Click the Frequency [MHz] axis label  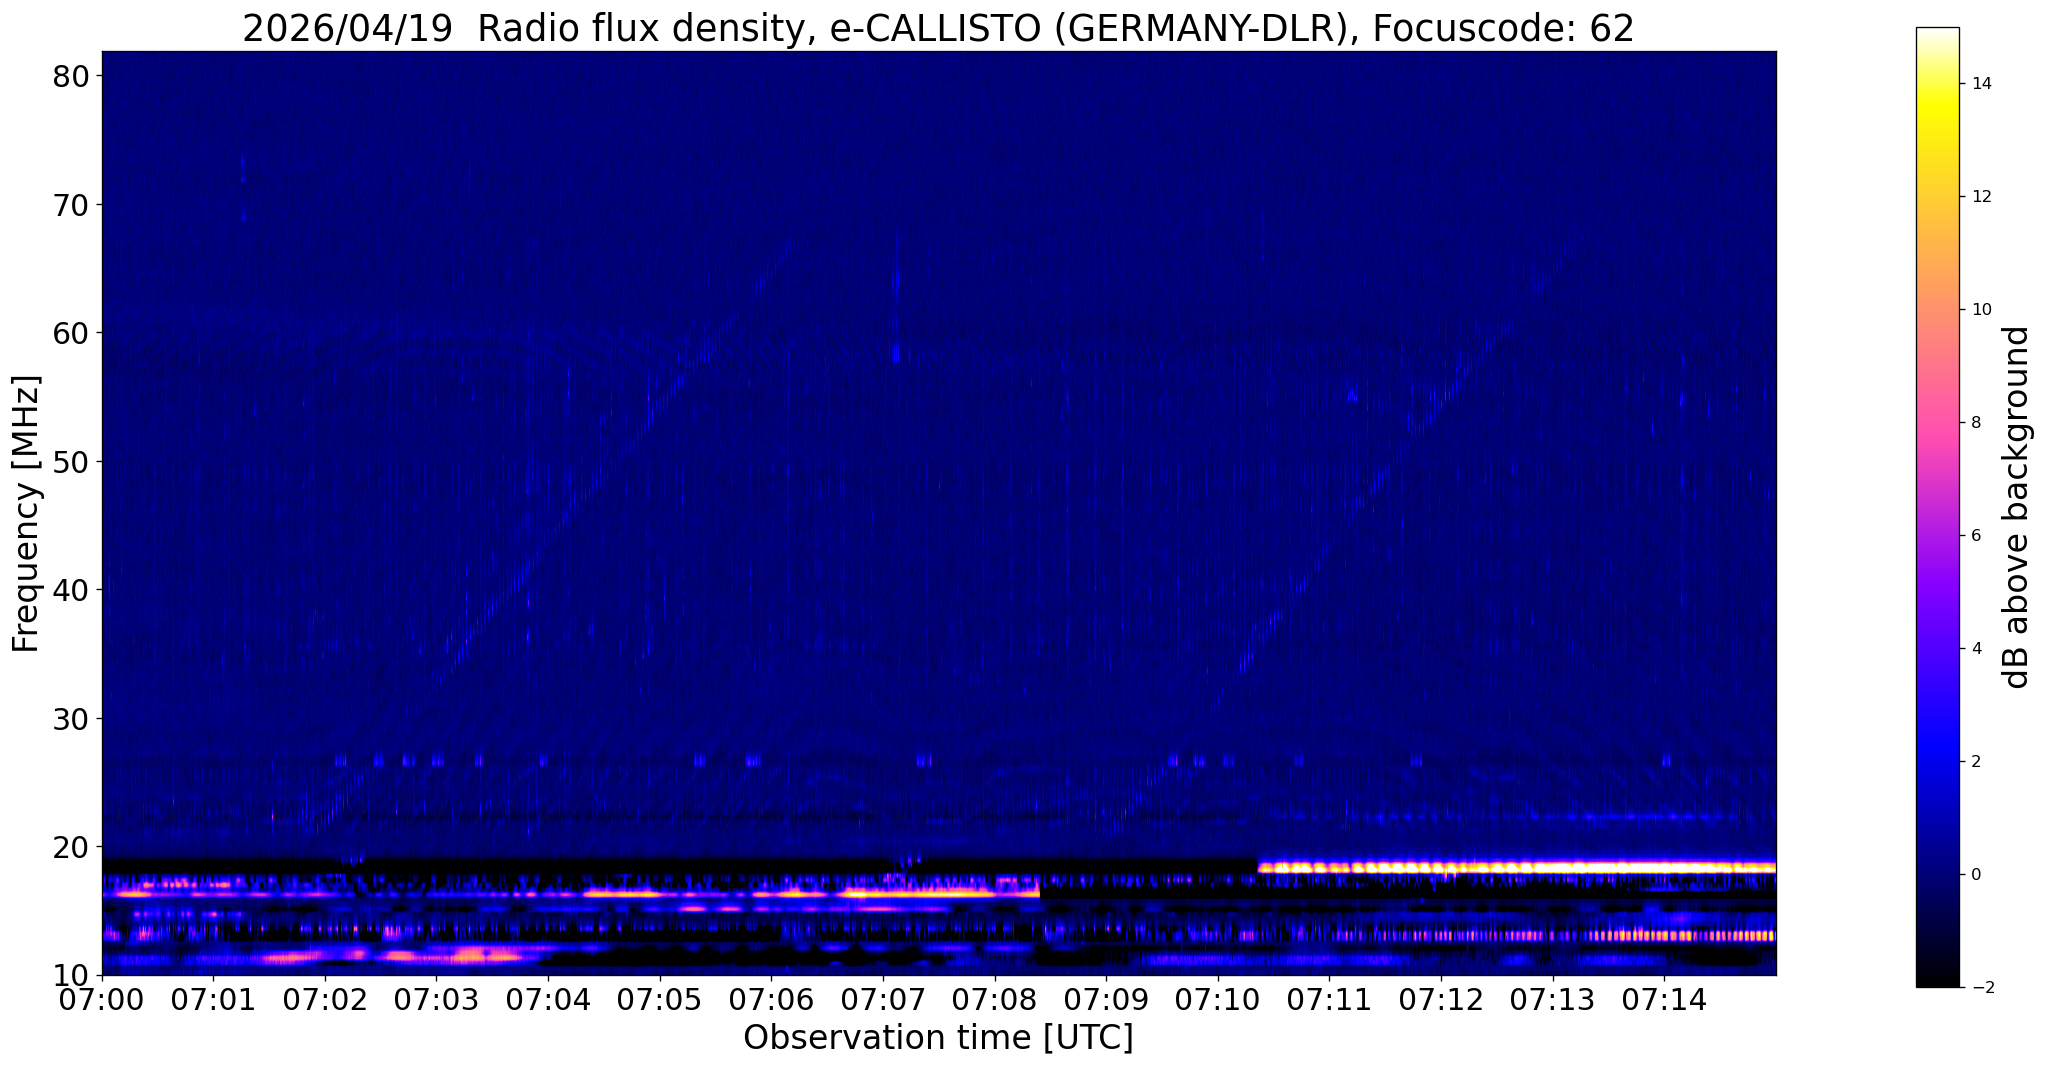27,514
